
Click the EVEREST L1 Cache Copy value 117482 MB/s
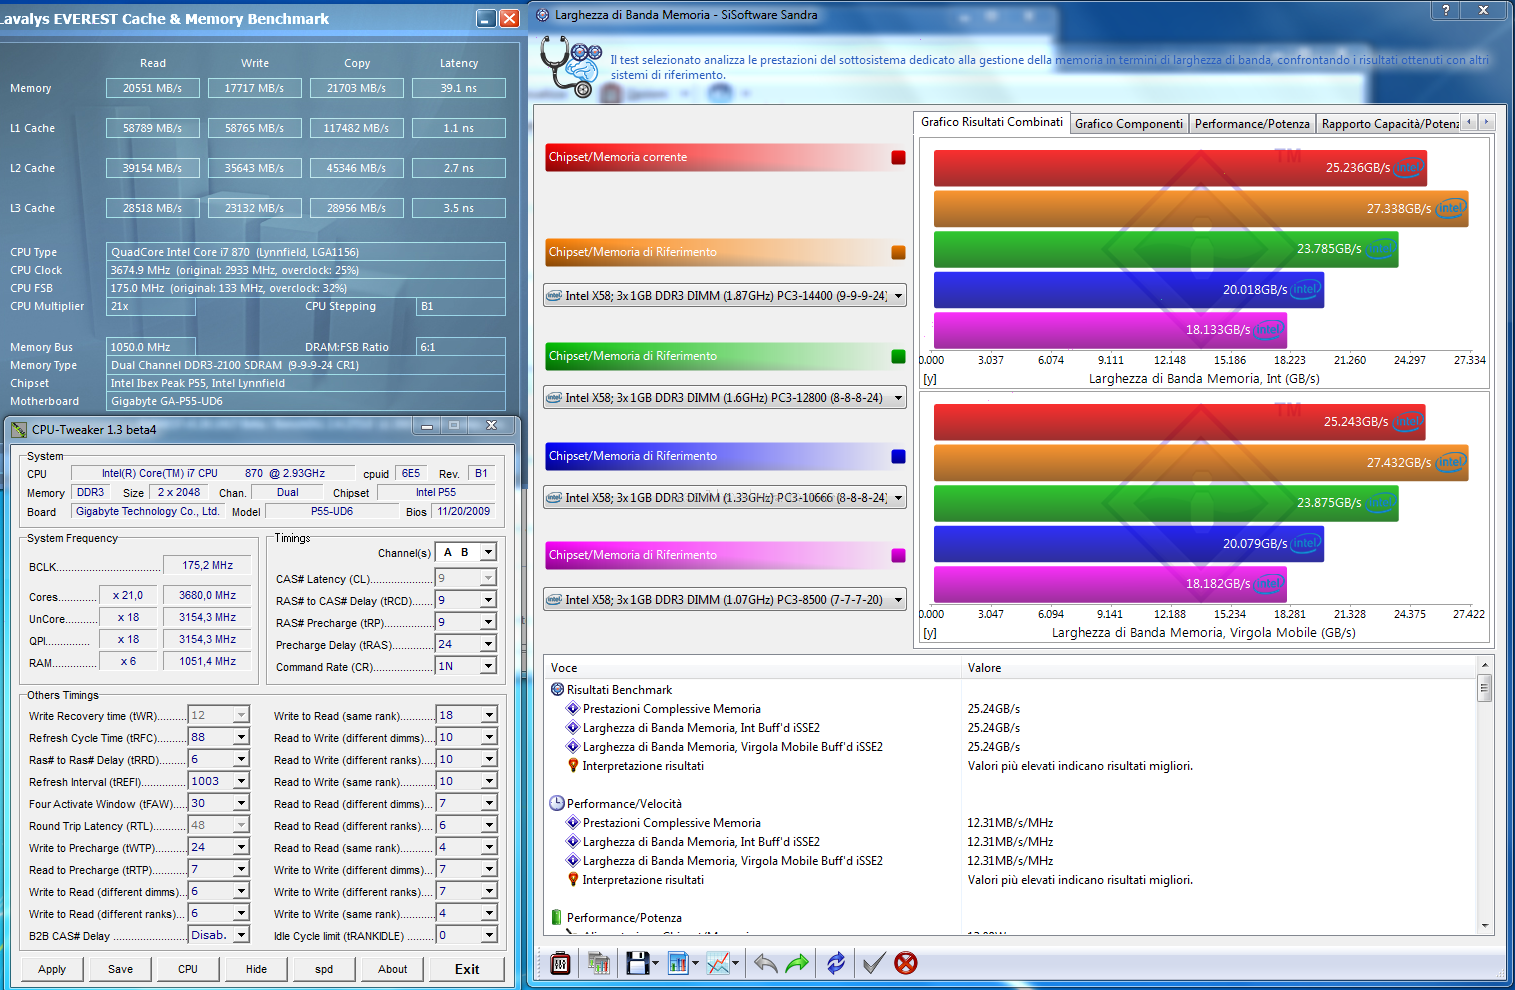coord(357,128)
